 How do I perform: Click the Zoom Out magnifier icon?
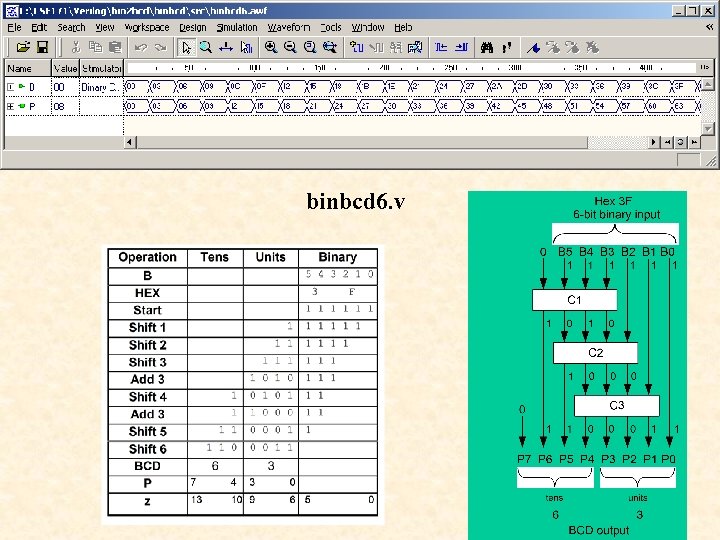[290, 47]
